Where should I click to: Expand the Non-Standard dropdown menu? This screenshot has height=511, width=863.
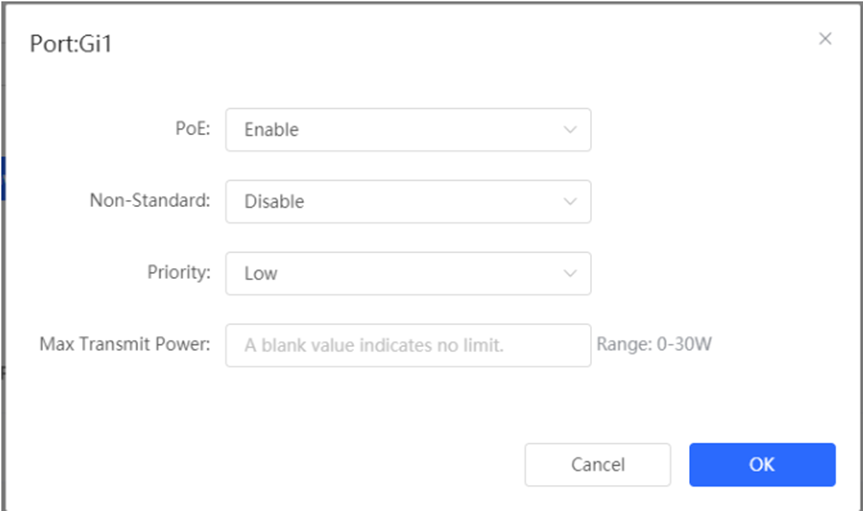click(x=408, y=202)
